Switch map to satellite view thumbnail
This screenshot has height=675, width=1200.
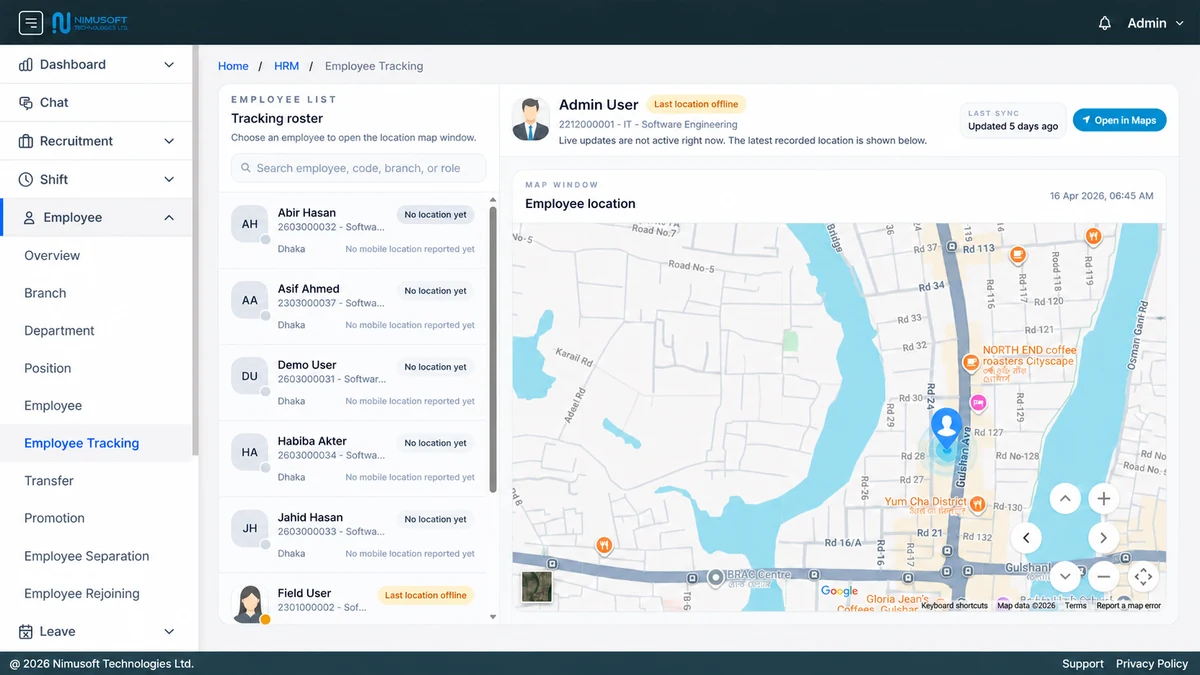[537, 586]
